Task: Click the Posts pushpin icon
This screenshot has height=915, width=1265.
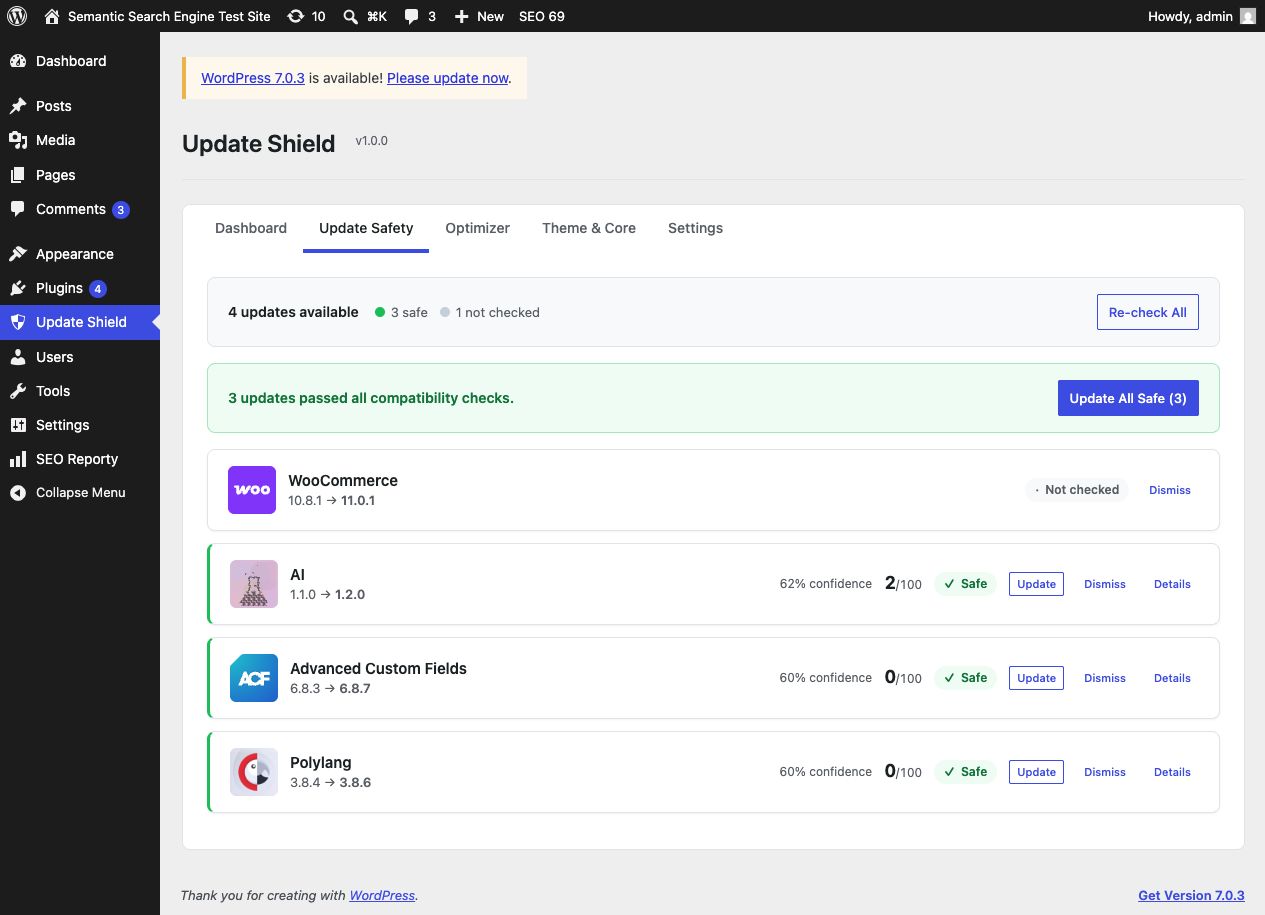Action: point(18,106)
